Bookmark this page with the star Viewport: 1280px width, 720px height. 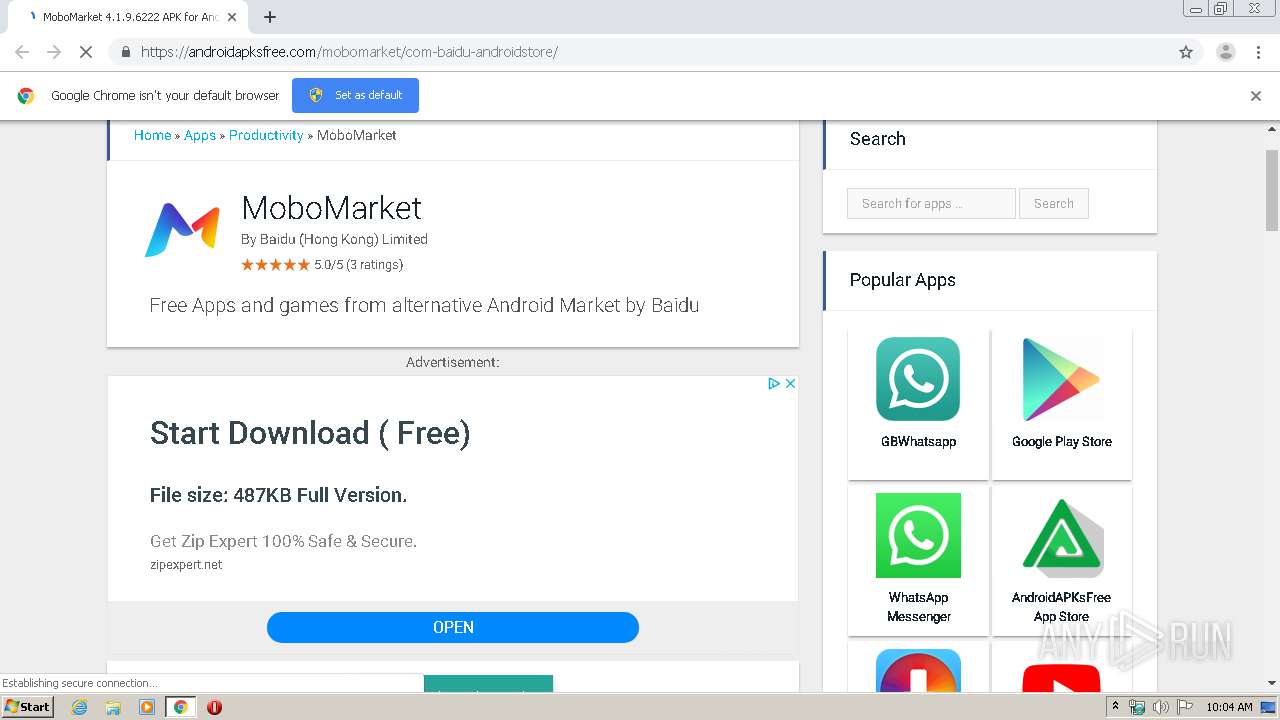click(x=1186, y=52)
